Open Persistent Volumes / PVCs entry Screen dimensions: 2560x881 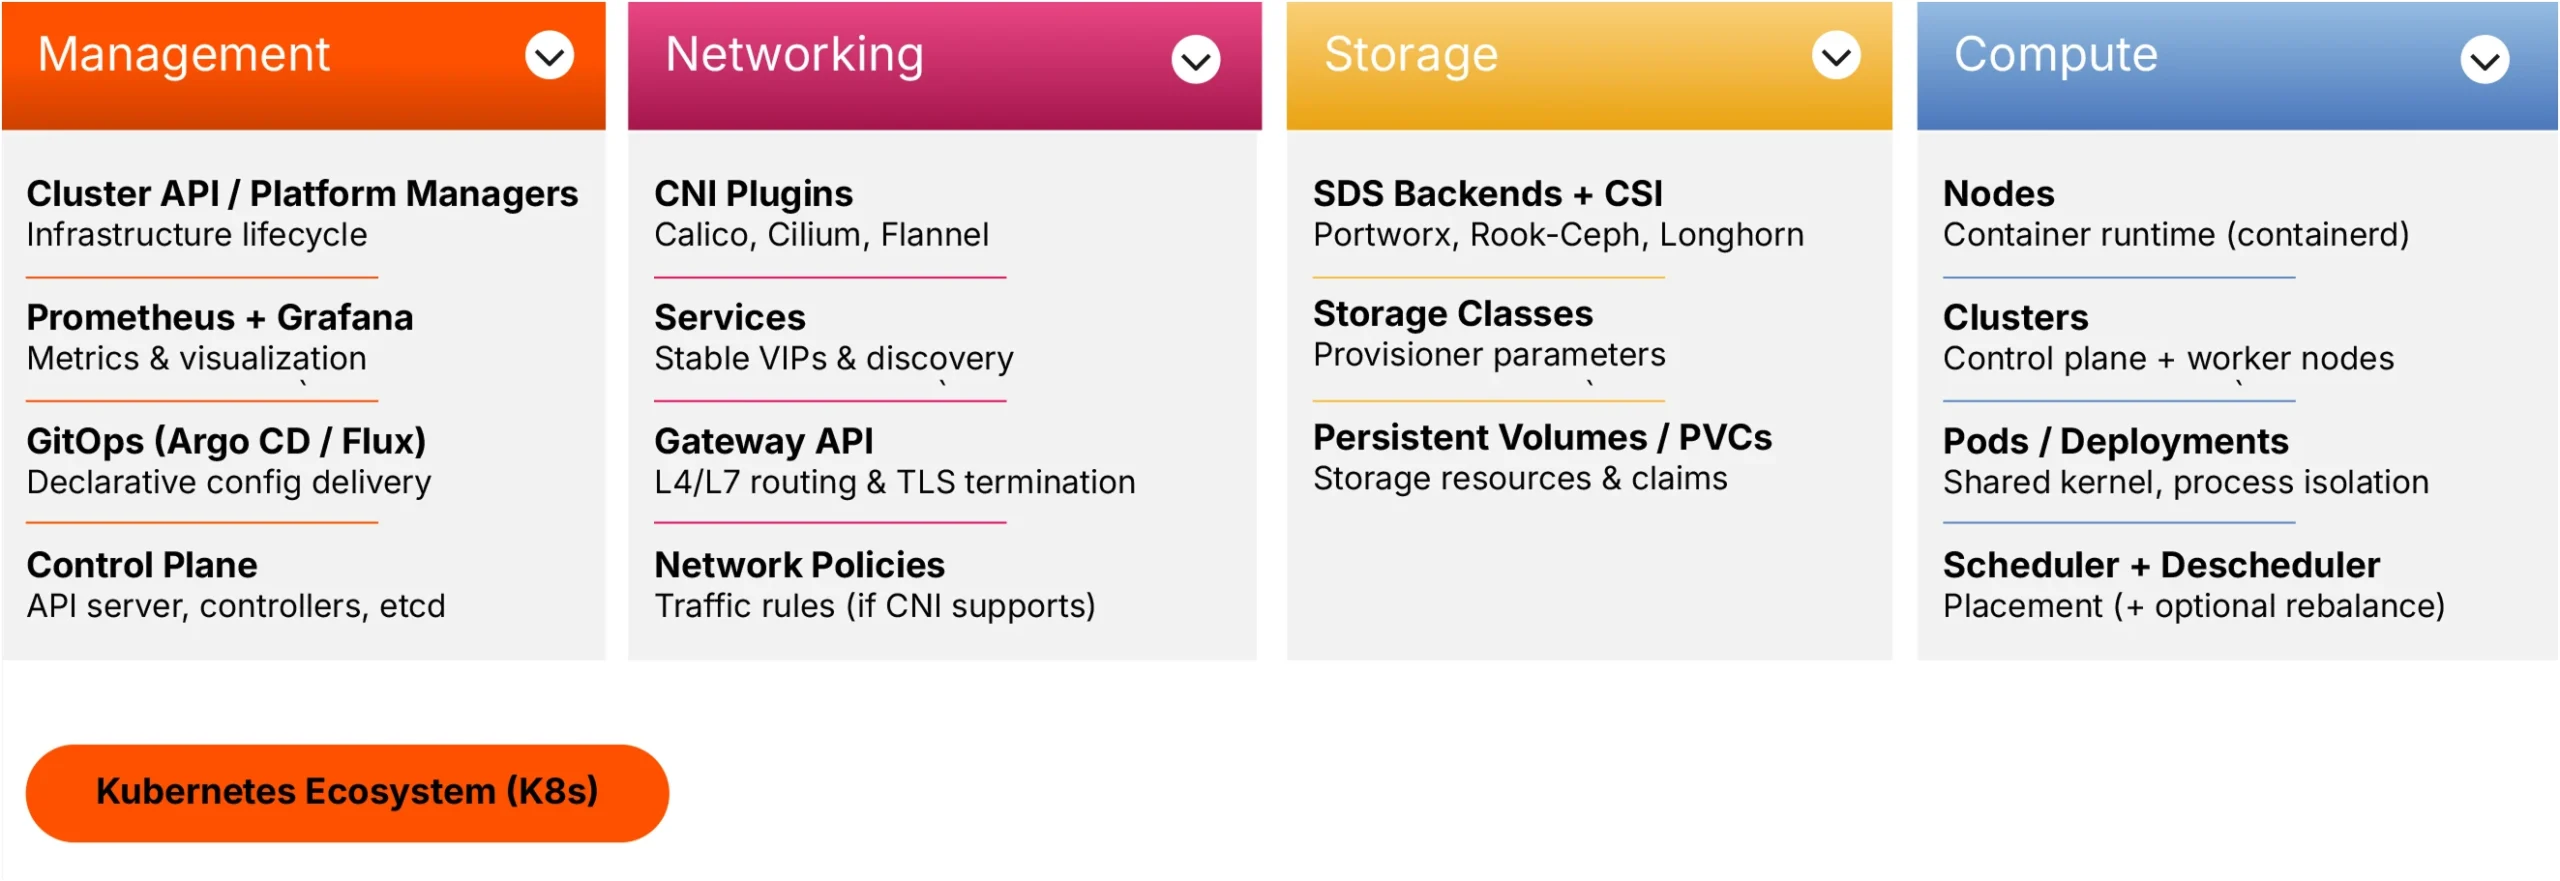(x=1541, y=438)
